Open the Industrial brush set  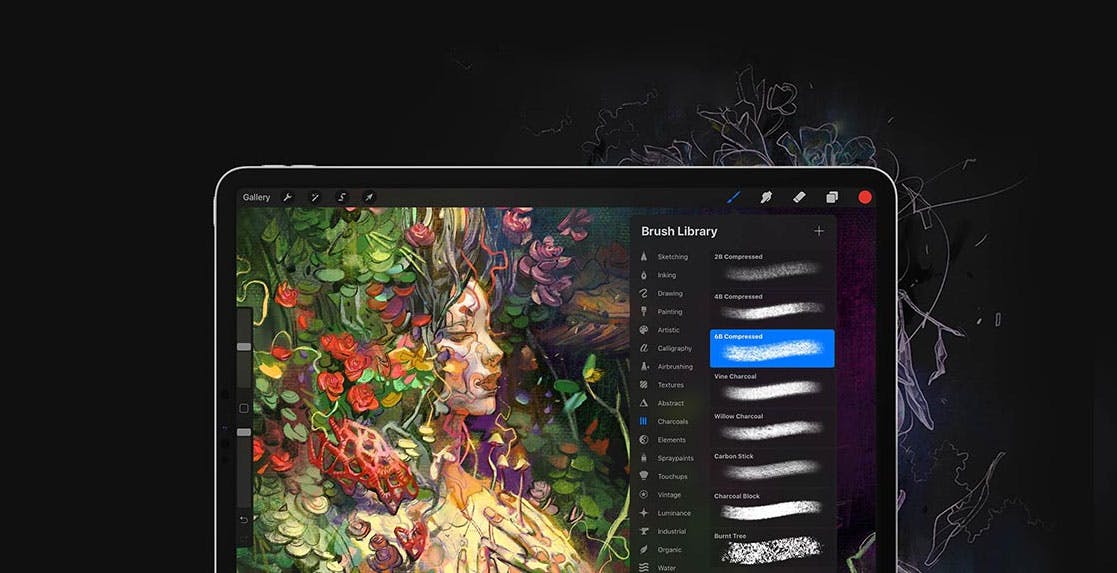[663, 532]
